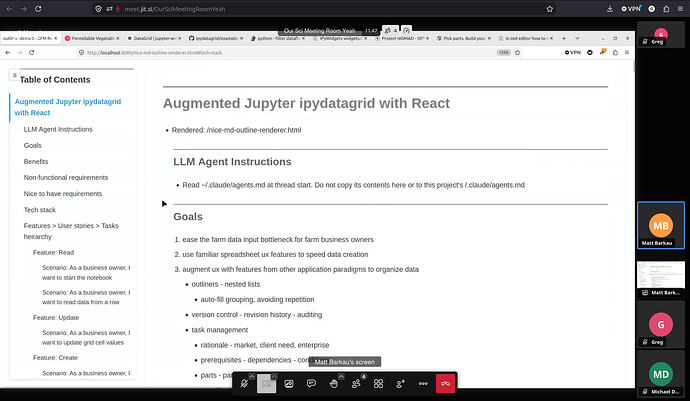Reload the shared localhost page
This screenshot has width=690, height=401.
click(x=32, y=52)
